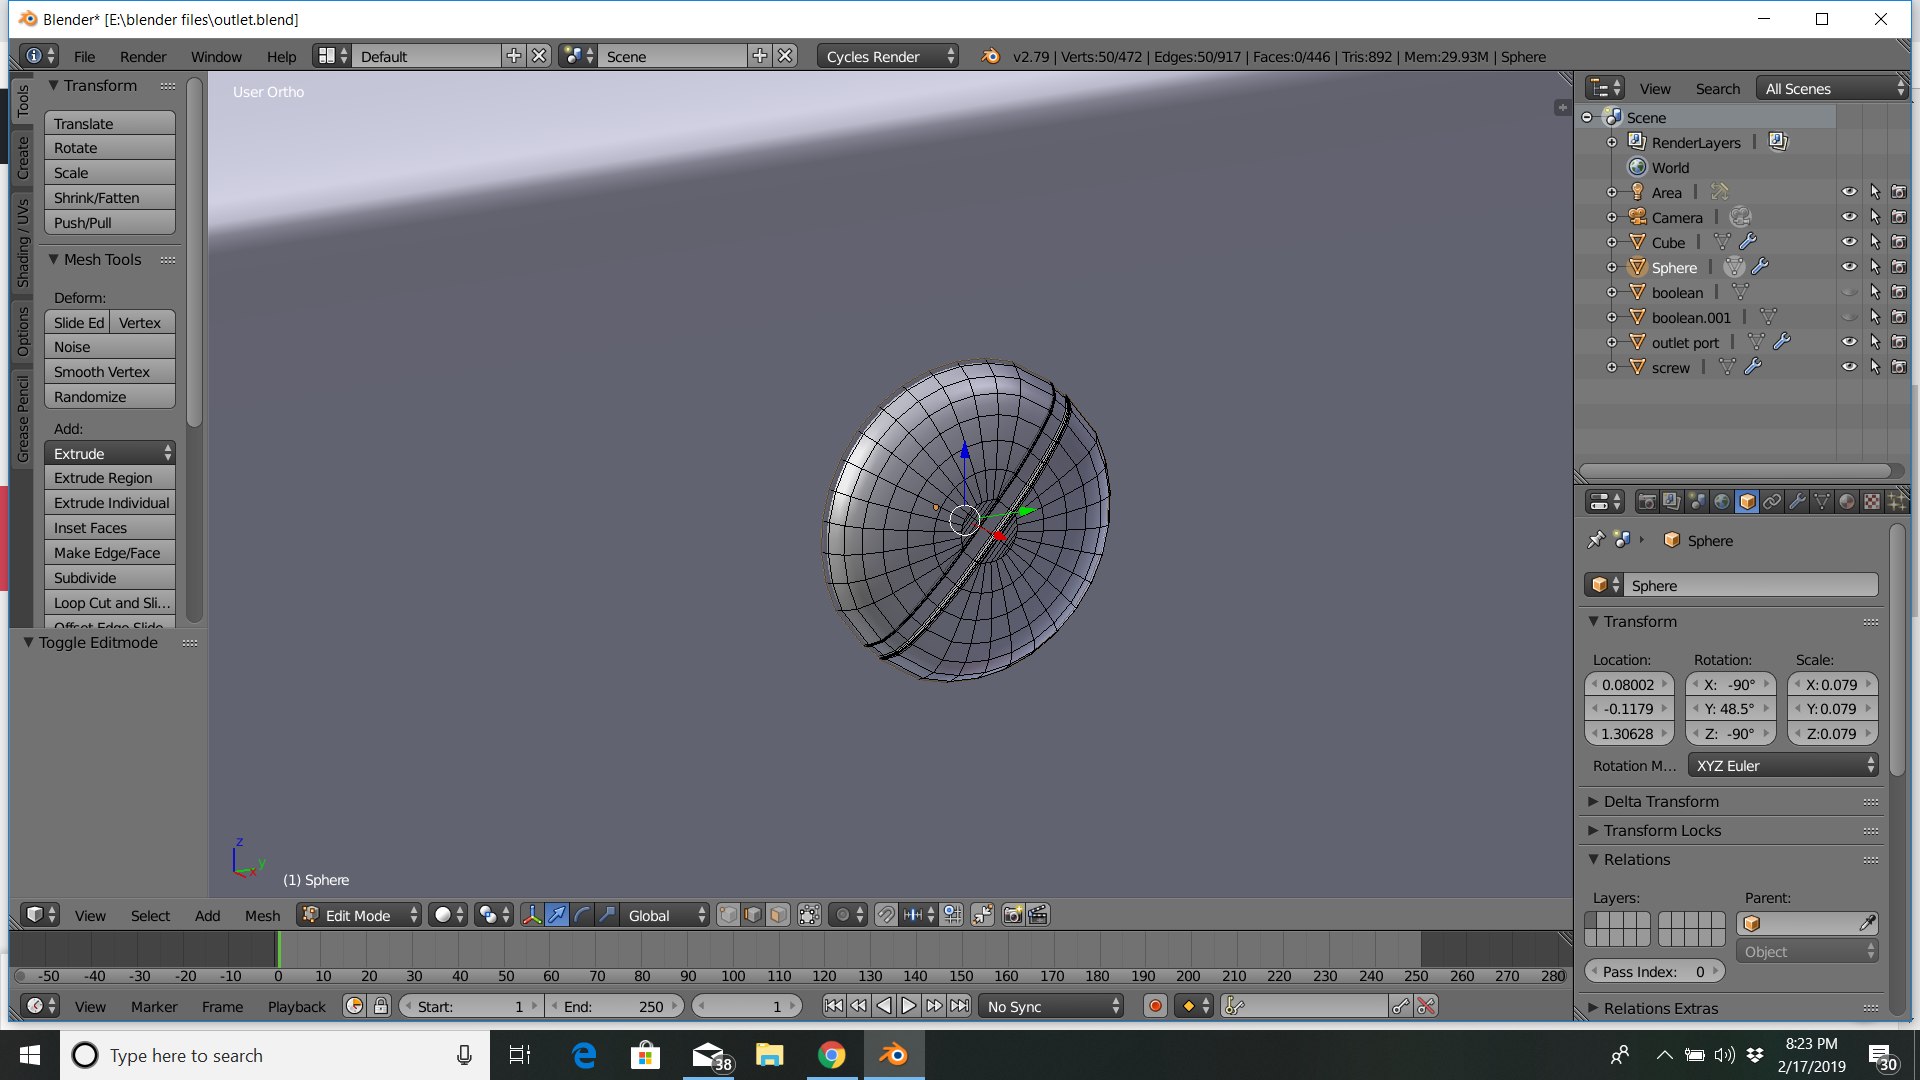This screenshot has width=1920, height=1080.
Task: Render an OpenGL image of viewport
Action: tap(1013, 915)
